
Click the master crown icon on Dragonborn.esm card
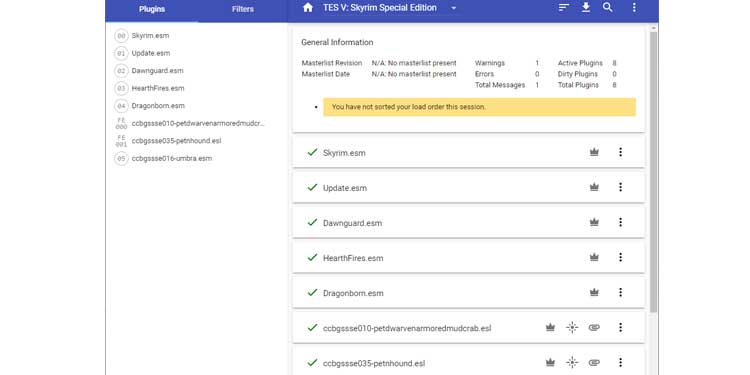594,292
